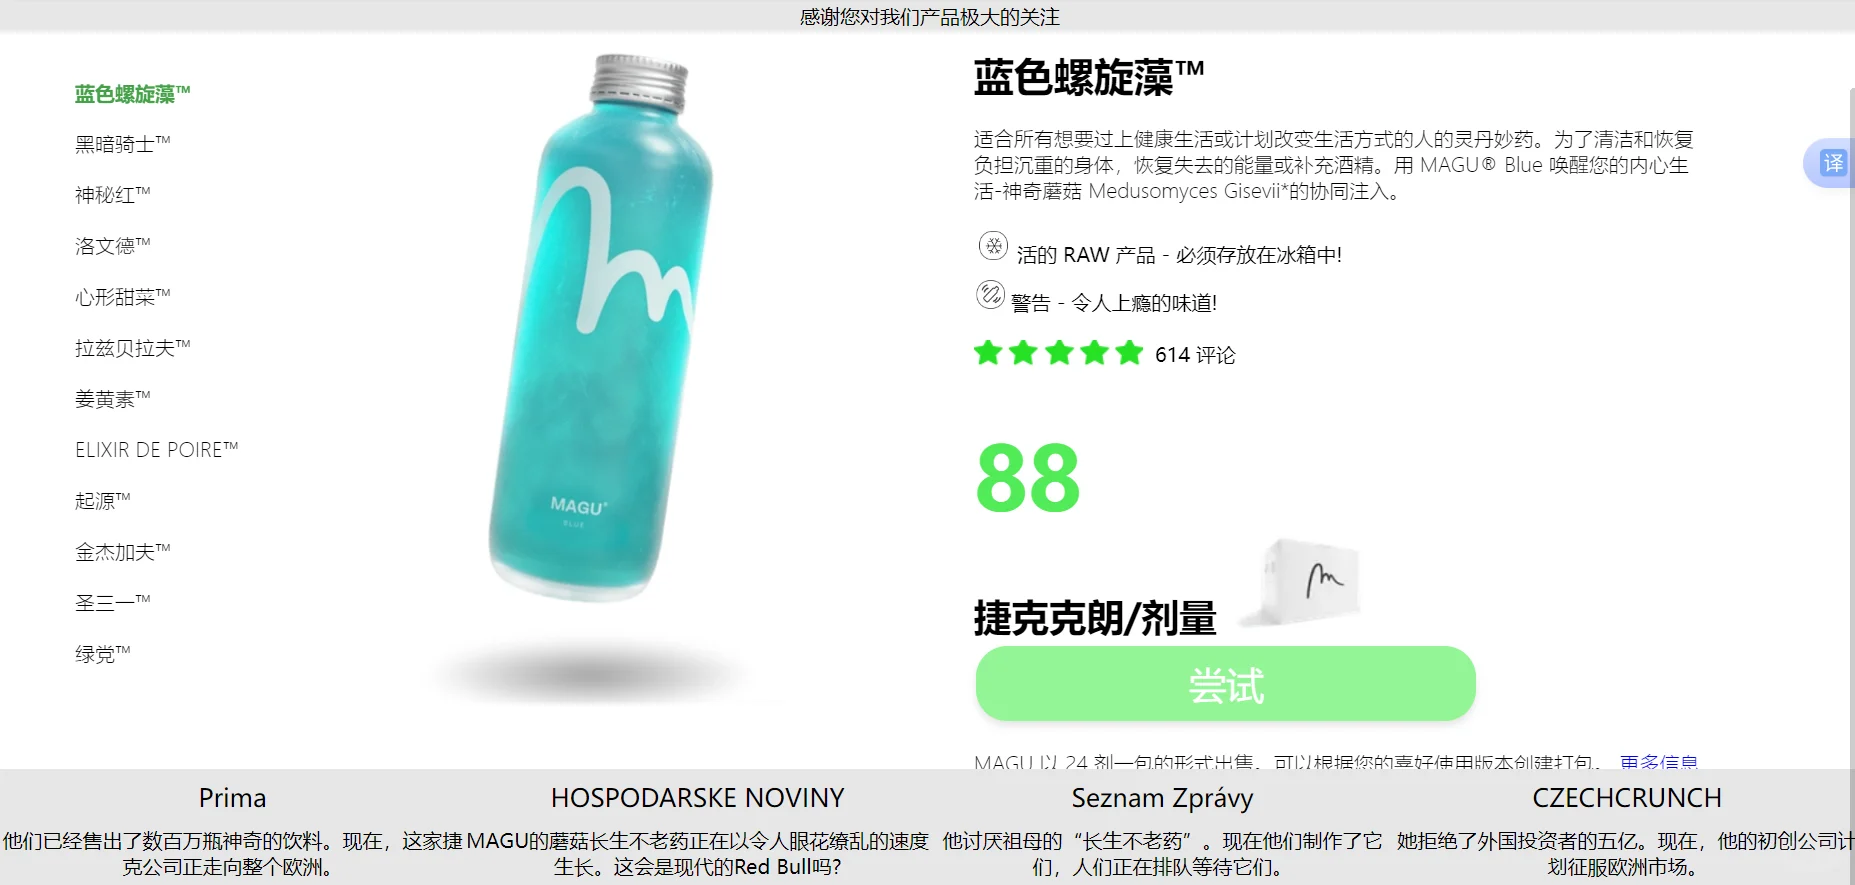Click the addictive taste warning icon
This screenshot has height=885, width=1855.
[990, 295]
